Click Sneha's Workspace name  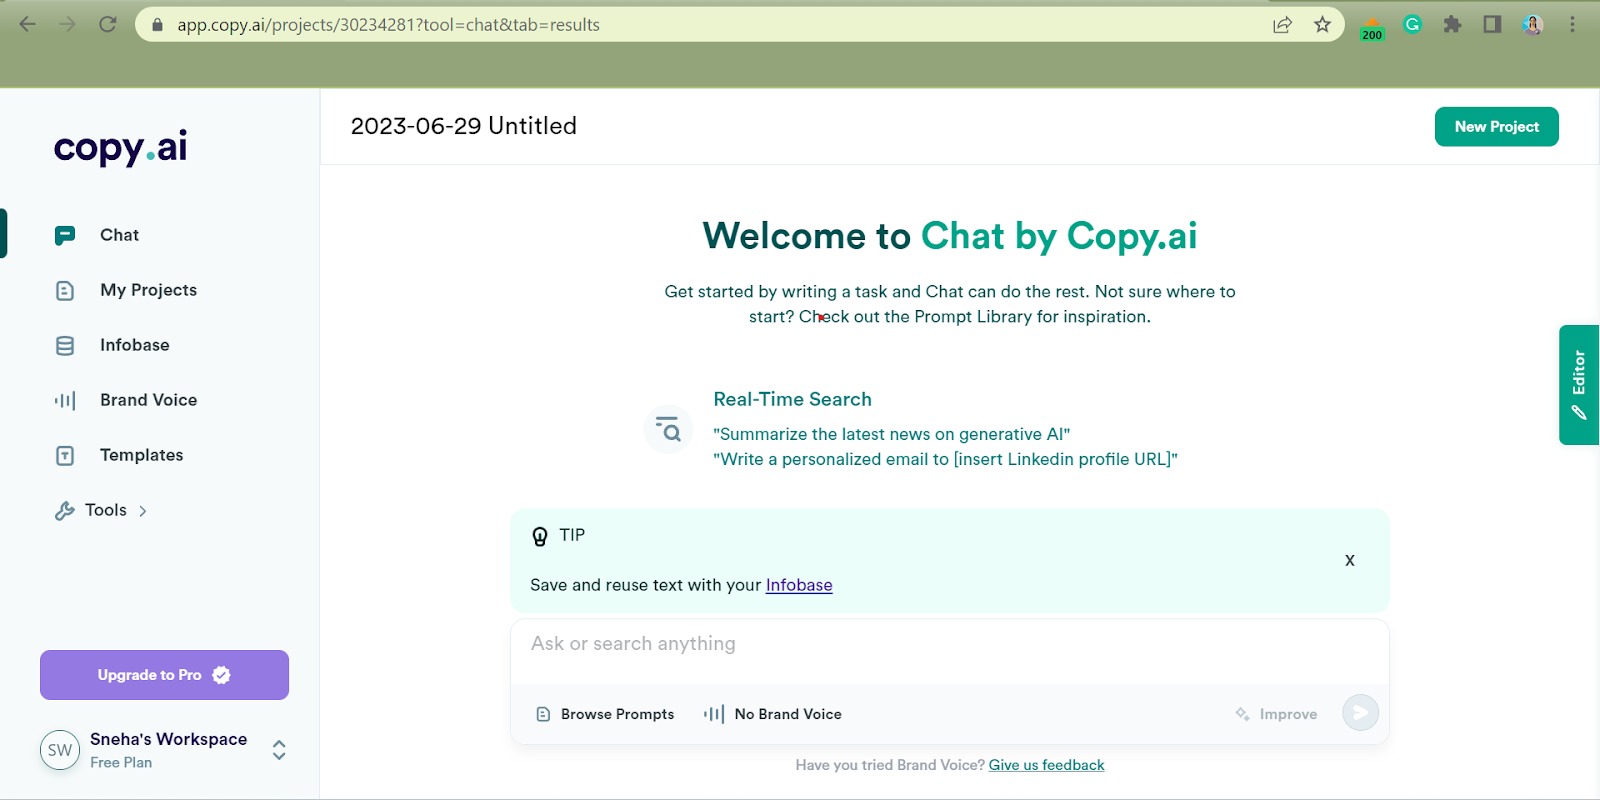click(168, 739)
